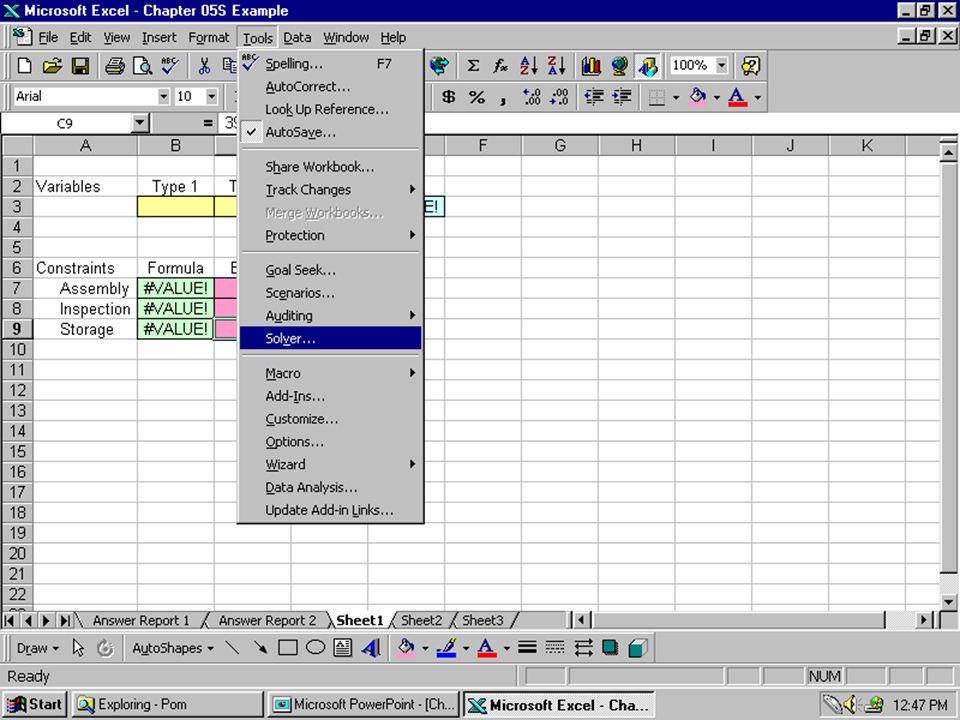Toggle the AutoSave checked menu item
Viewport: 960px width, 720px height.
(331, 132)
